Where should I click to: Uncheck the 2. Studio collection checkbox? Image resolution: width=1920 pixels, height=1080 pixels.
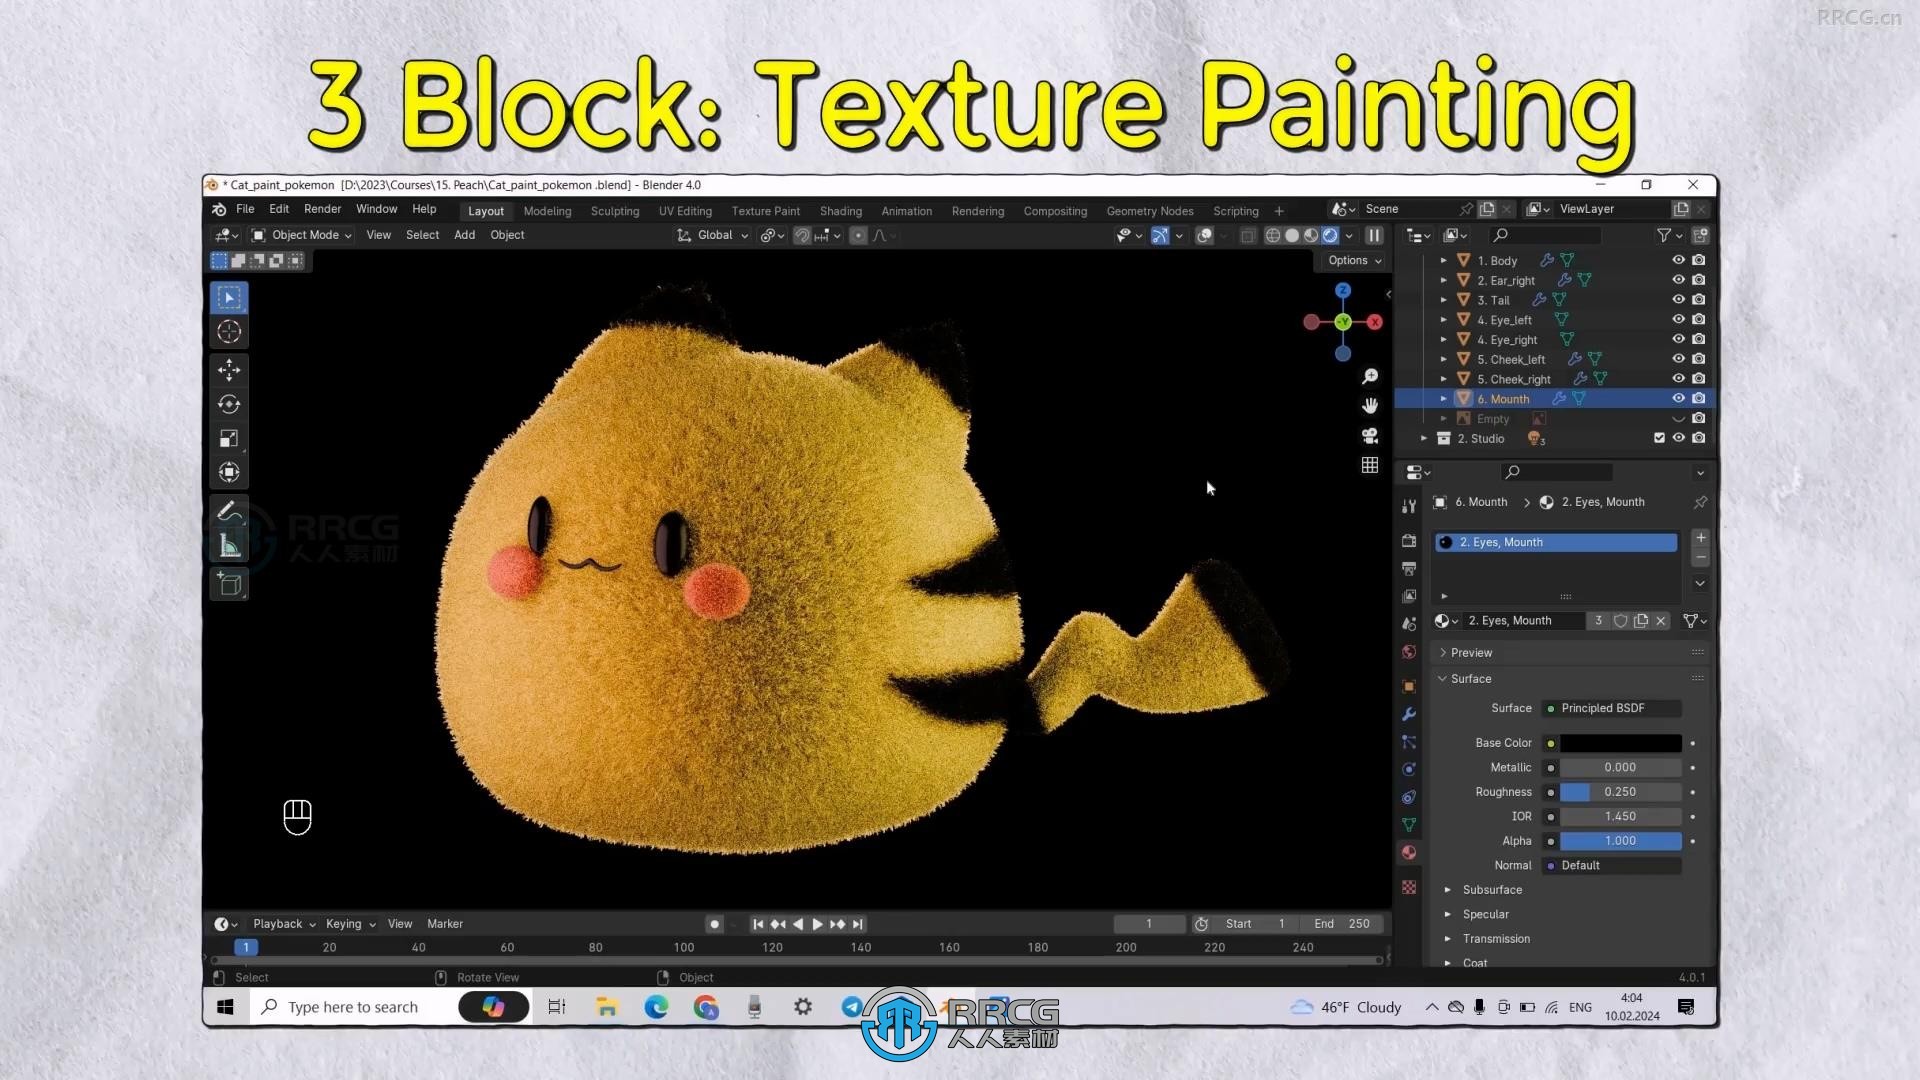coord(1659,438)
